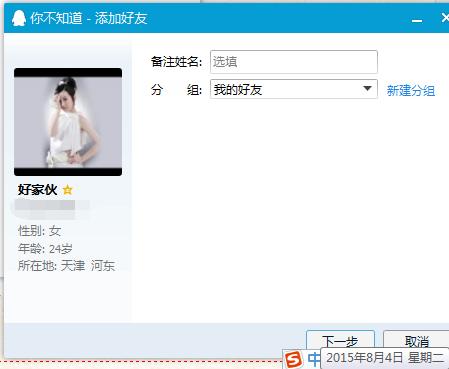Image resolution: width=449 pixels, height=369 pixels.
Task: Click the 新建分组 link
Action: click(x=411, y=90)
